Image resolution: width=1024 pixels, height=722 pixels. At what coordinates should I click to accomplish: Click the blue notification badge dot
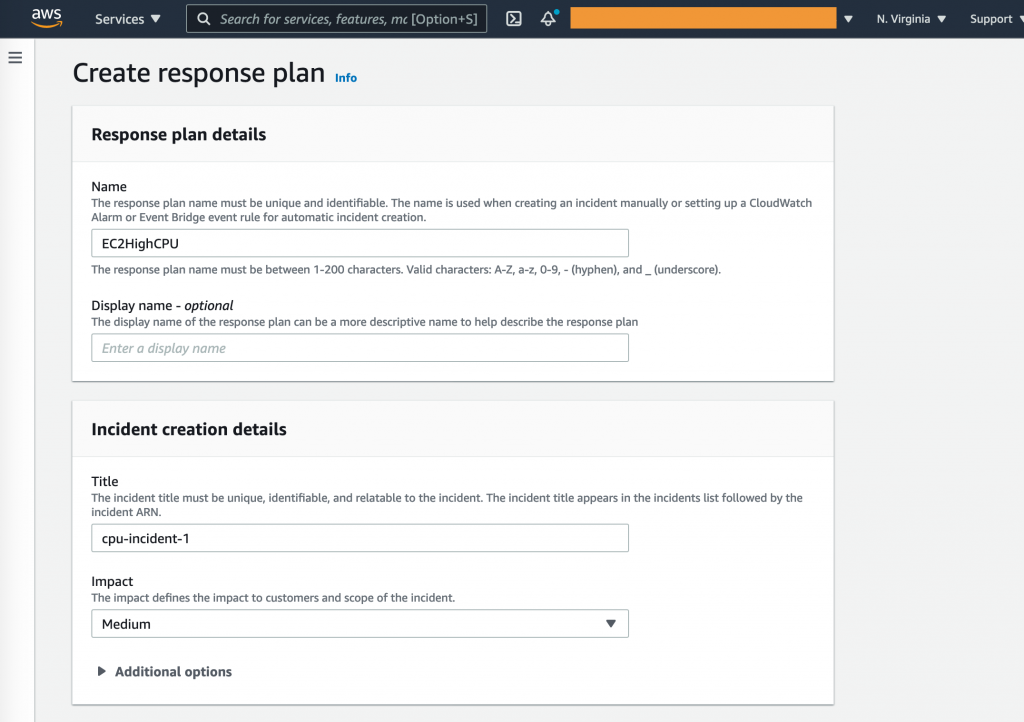[x=555, y=11]
